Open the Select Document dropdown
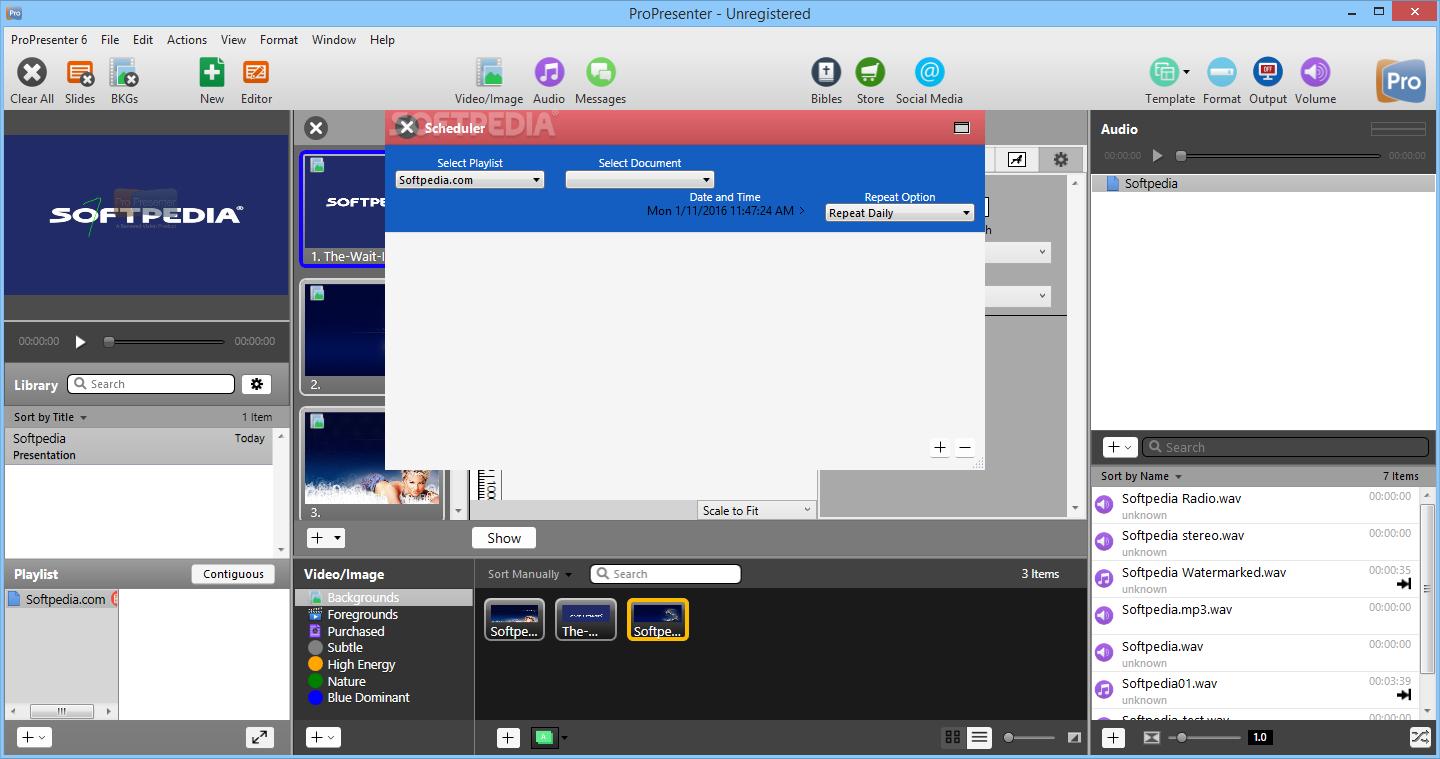 (640, 180)
